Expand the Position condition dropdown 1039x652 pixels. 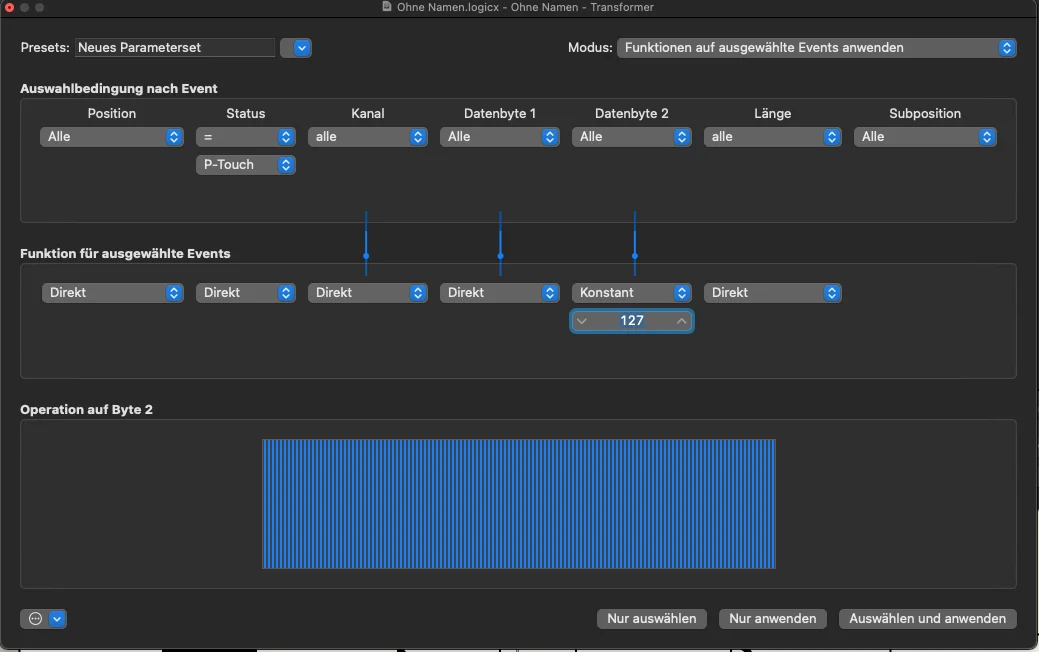pyautogui.click(x=112, y=137)
